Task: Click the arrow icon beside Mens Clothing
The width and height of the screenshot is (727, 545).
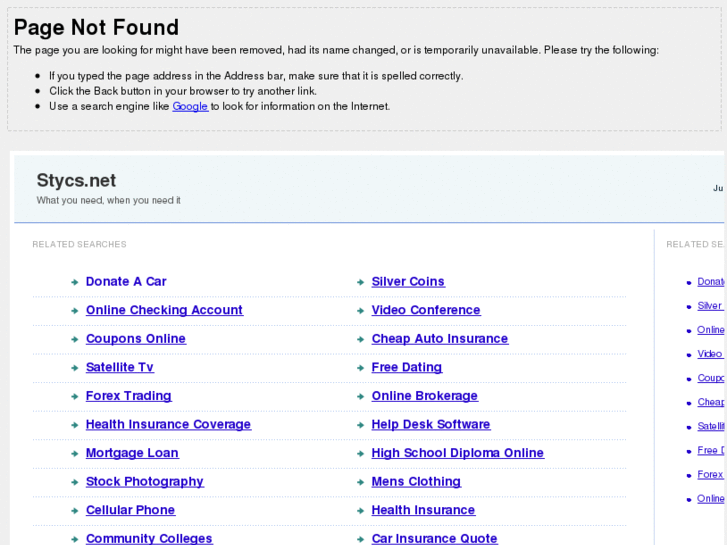Action: (x=360, y=482)
